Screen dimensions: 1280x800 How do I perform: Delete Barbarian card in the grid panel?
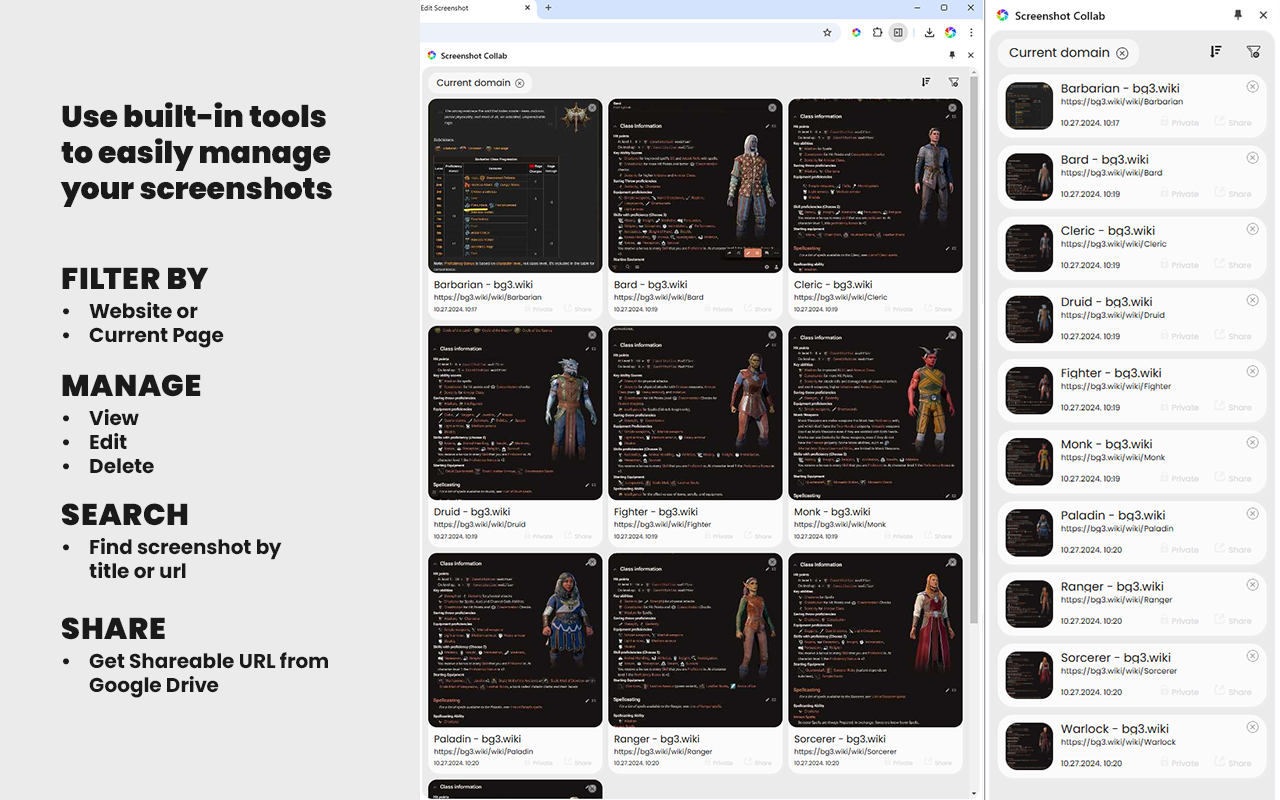(x=592, y=108)
